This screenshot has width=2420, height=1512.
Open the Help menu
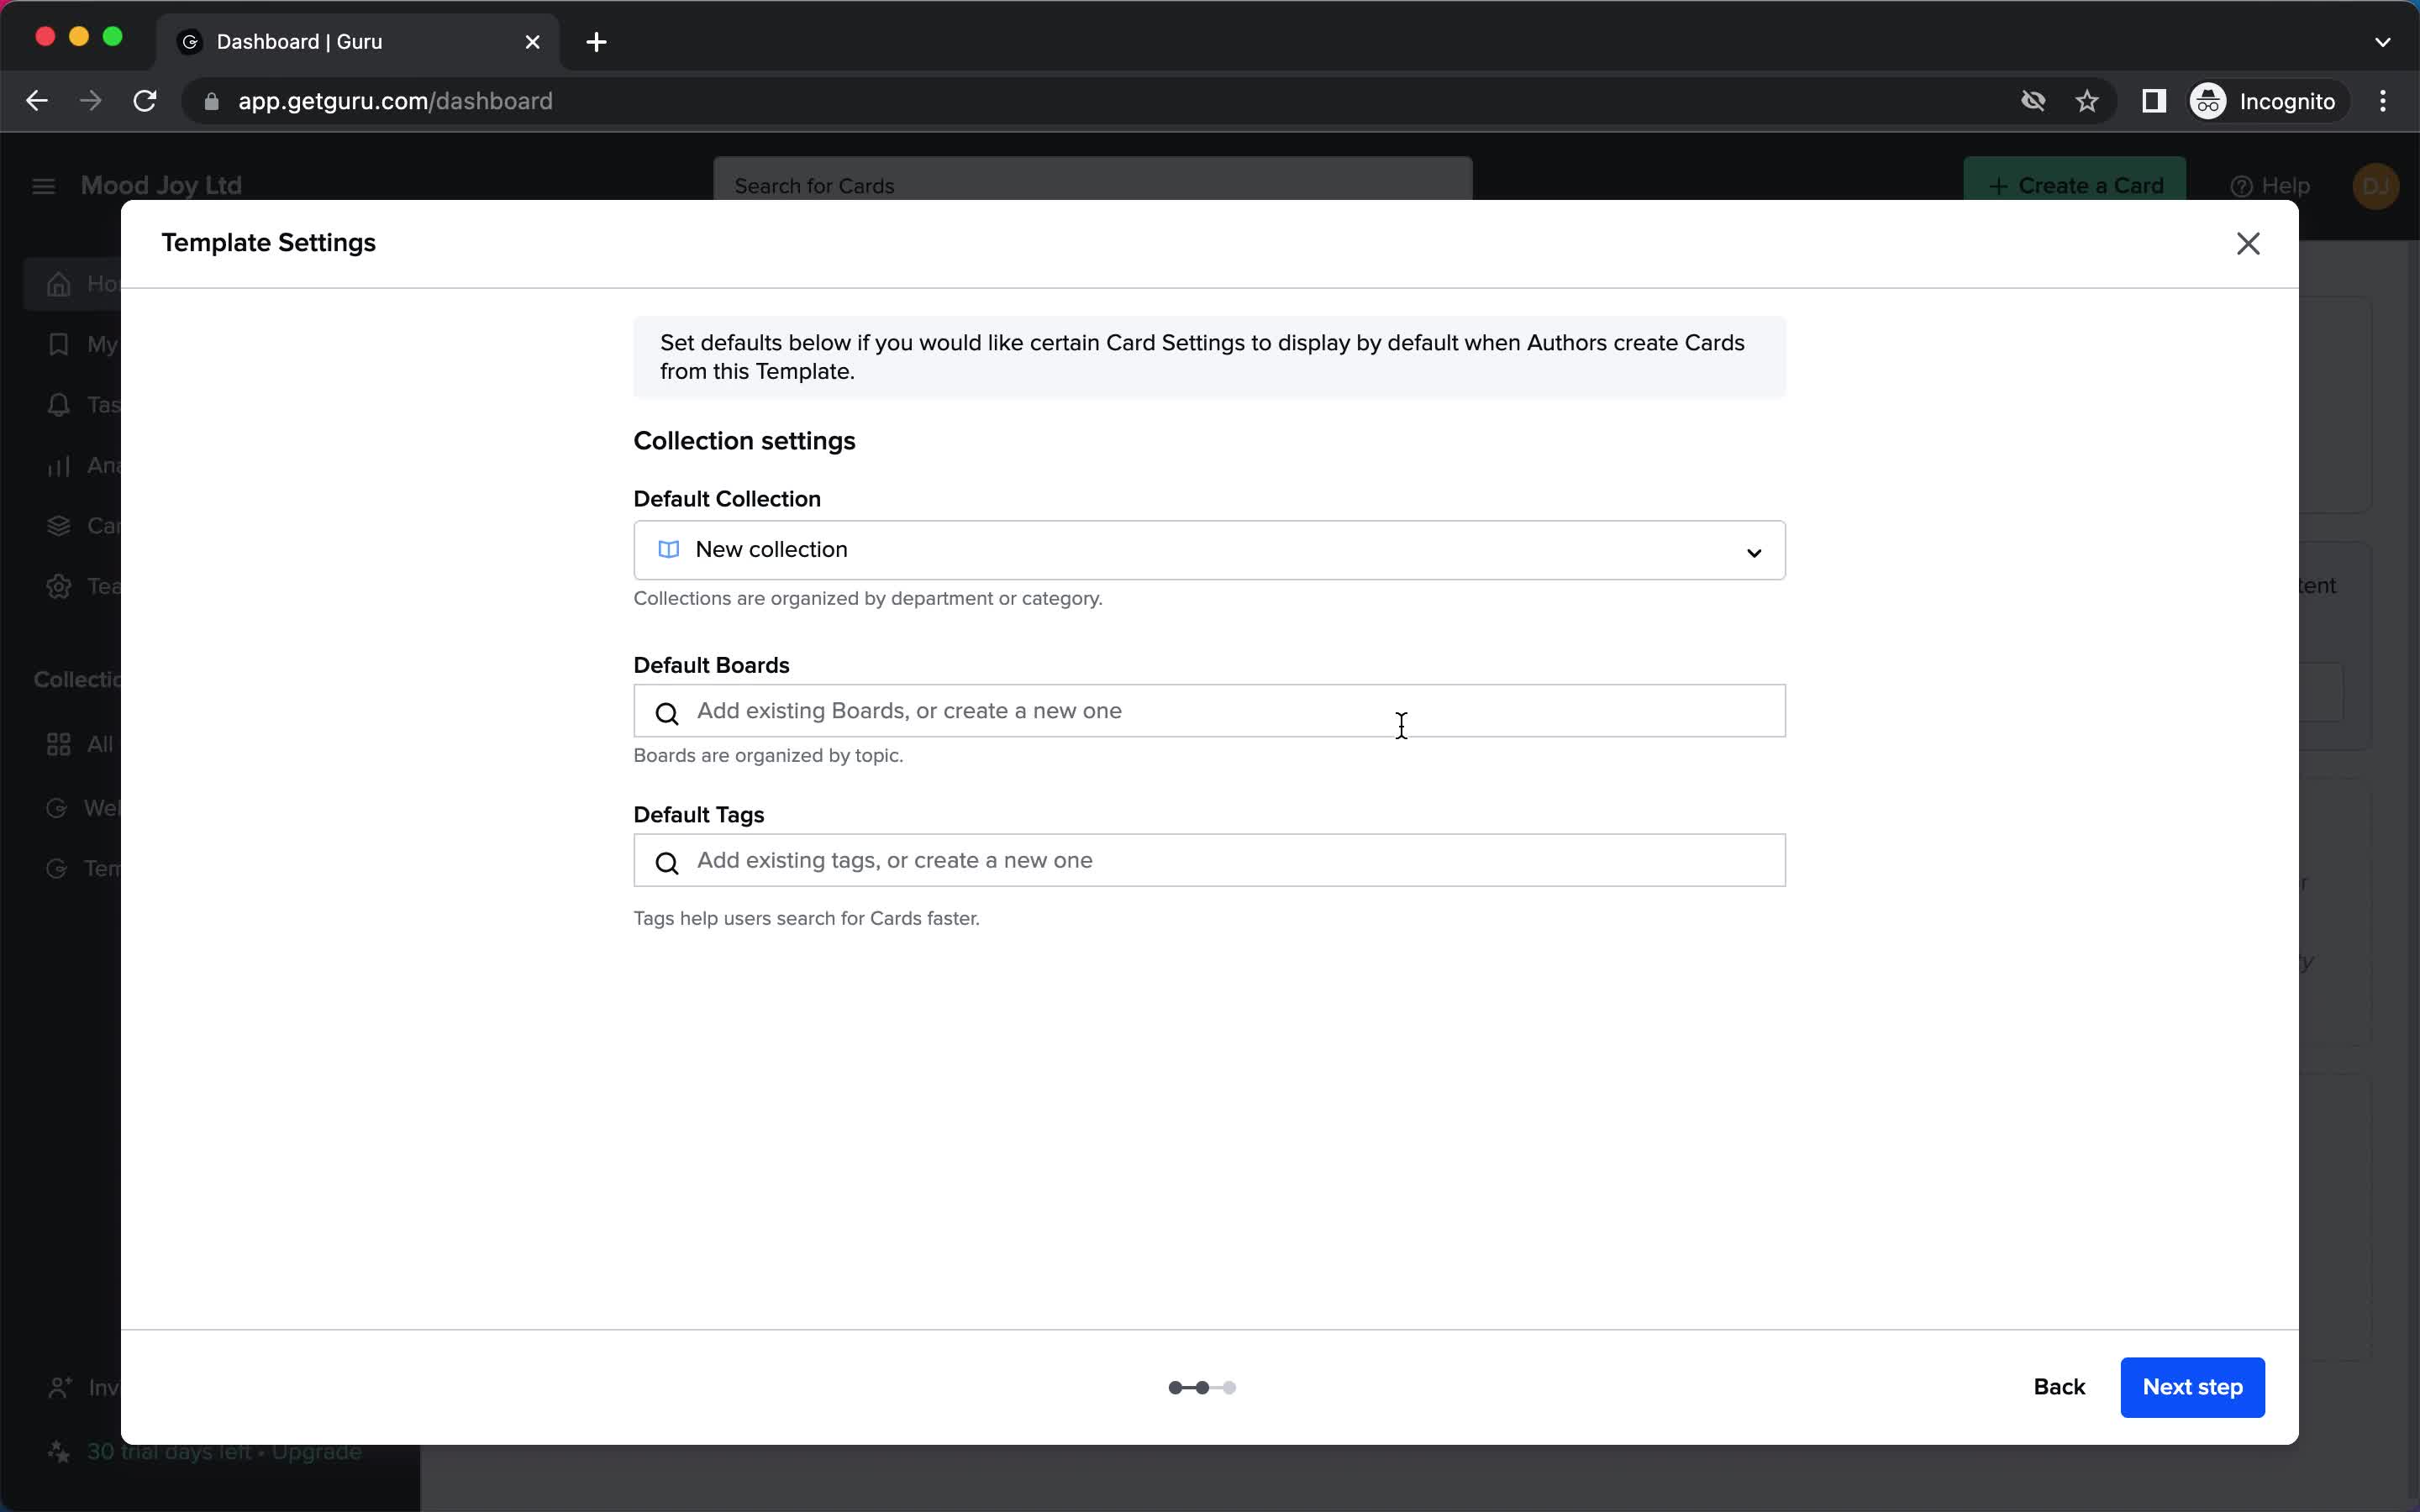click(x=2270, y=186)
